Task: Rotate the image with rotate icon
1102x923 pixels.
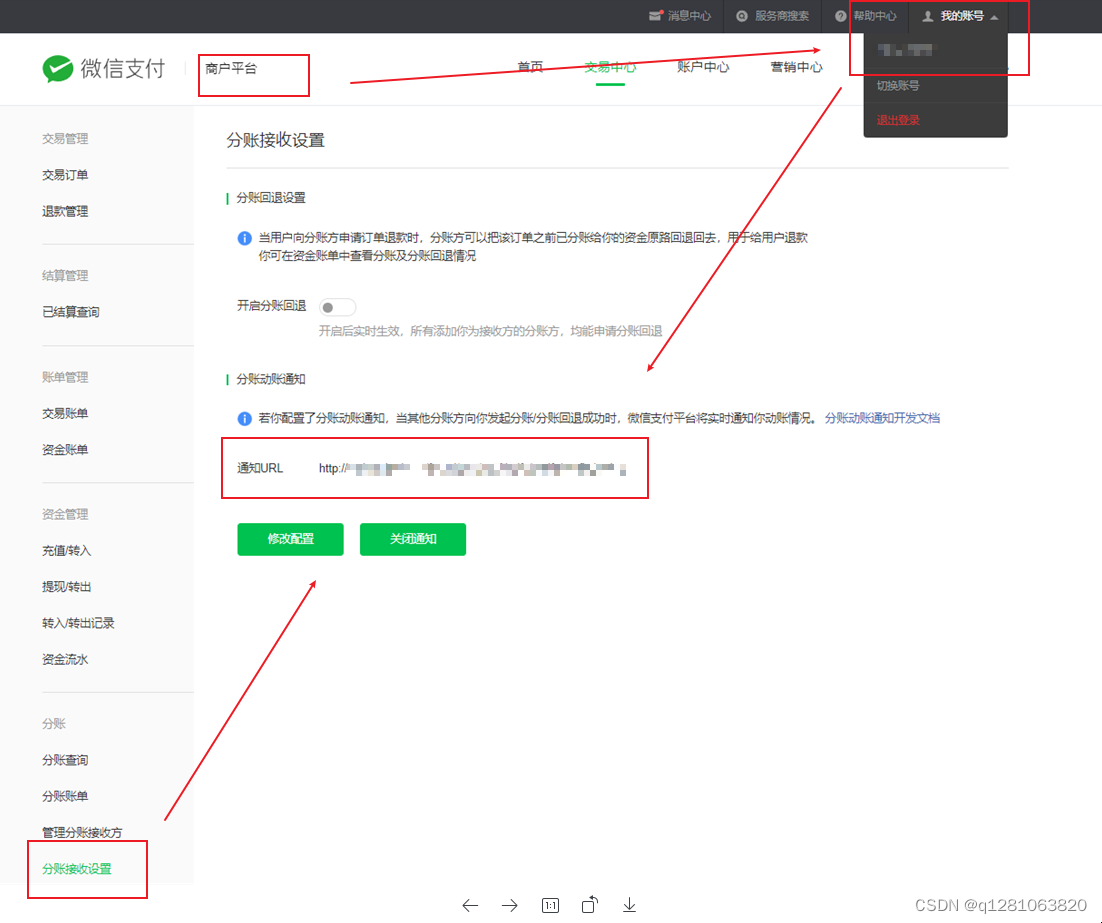Action: [590, 905]
